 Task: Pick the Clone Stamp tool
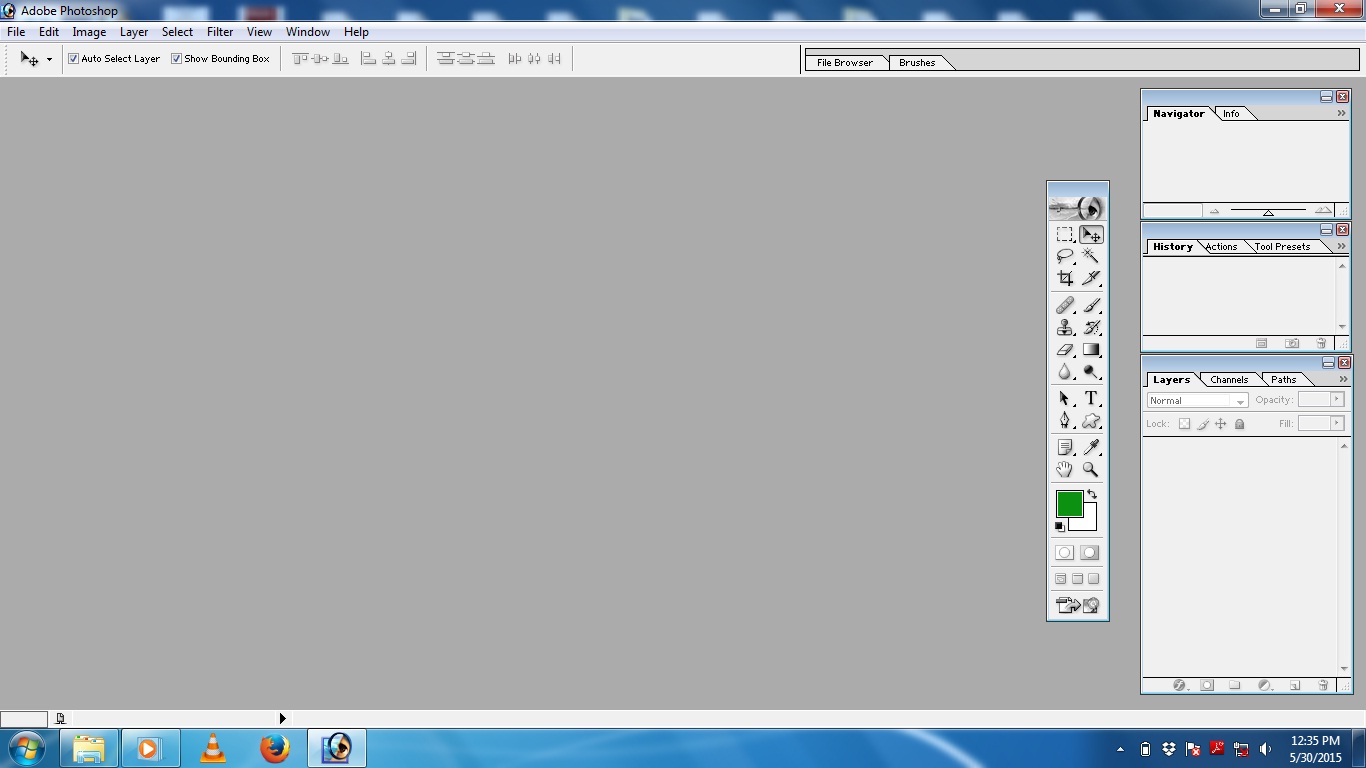click(x=1065, y=327)
